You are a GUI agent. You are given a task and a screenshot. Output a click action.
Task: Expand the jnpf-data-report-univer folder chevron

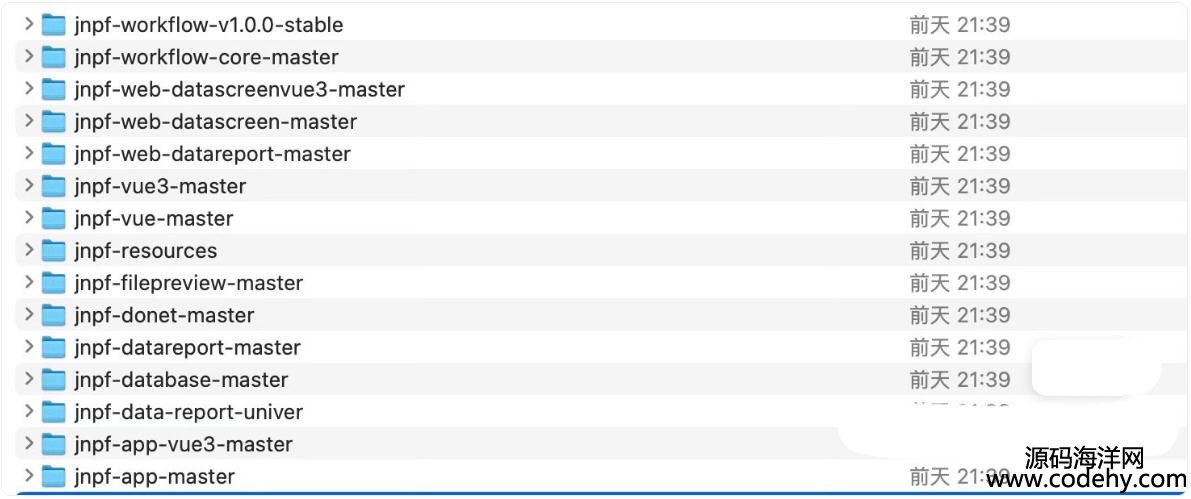(x=29, y=412)
